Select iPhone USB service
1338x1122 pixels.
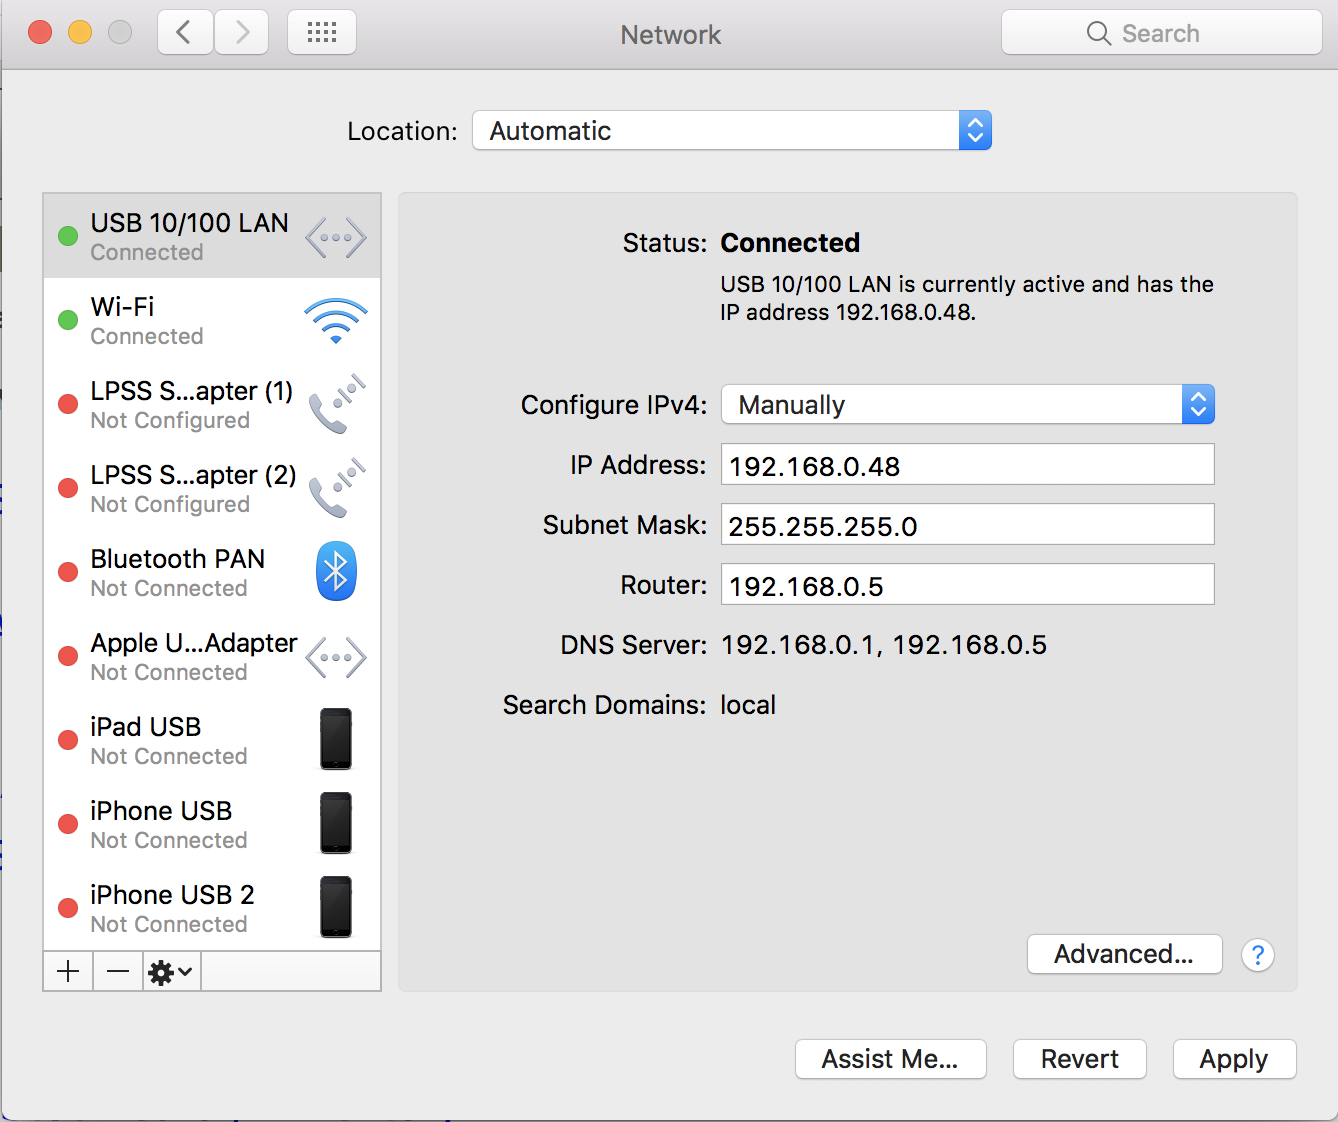pos(212,824)
